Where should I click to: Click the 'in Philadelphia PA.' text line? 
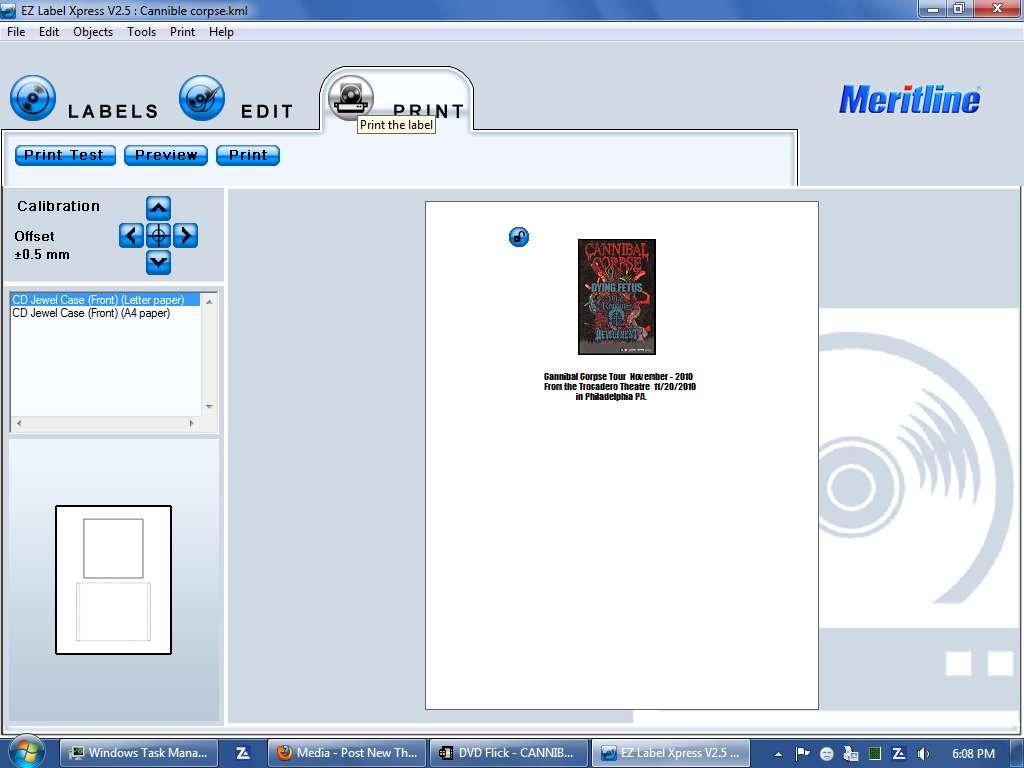[x=611, y=397]
